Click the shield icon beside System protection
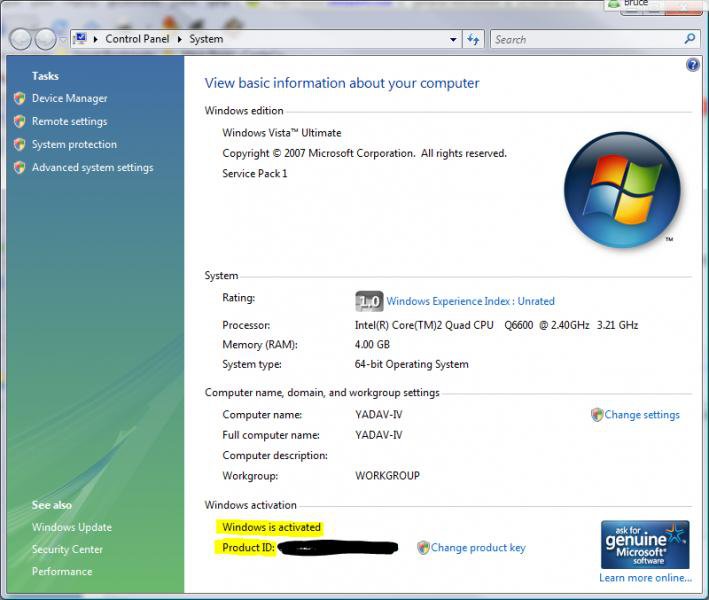 click(x=19, y=144)
